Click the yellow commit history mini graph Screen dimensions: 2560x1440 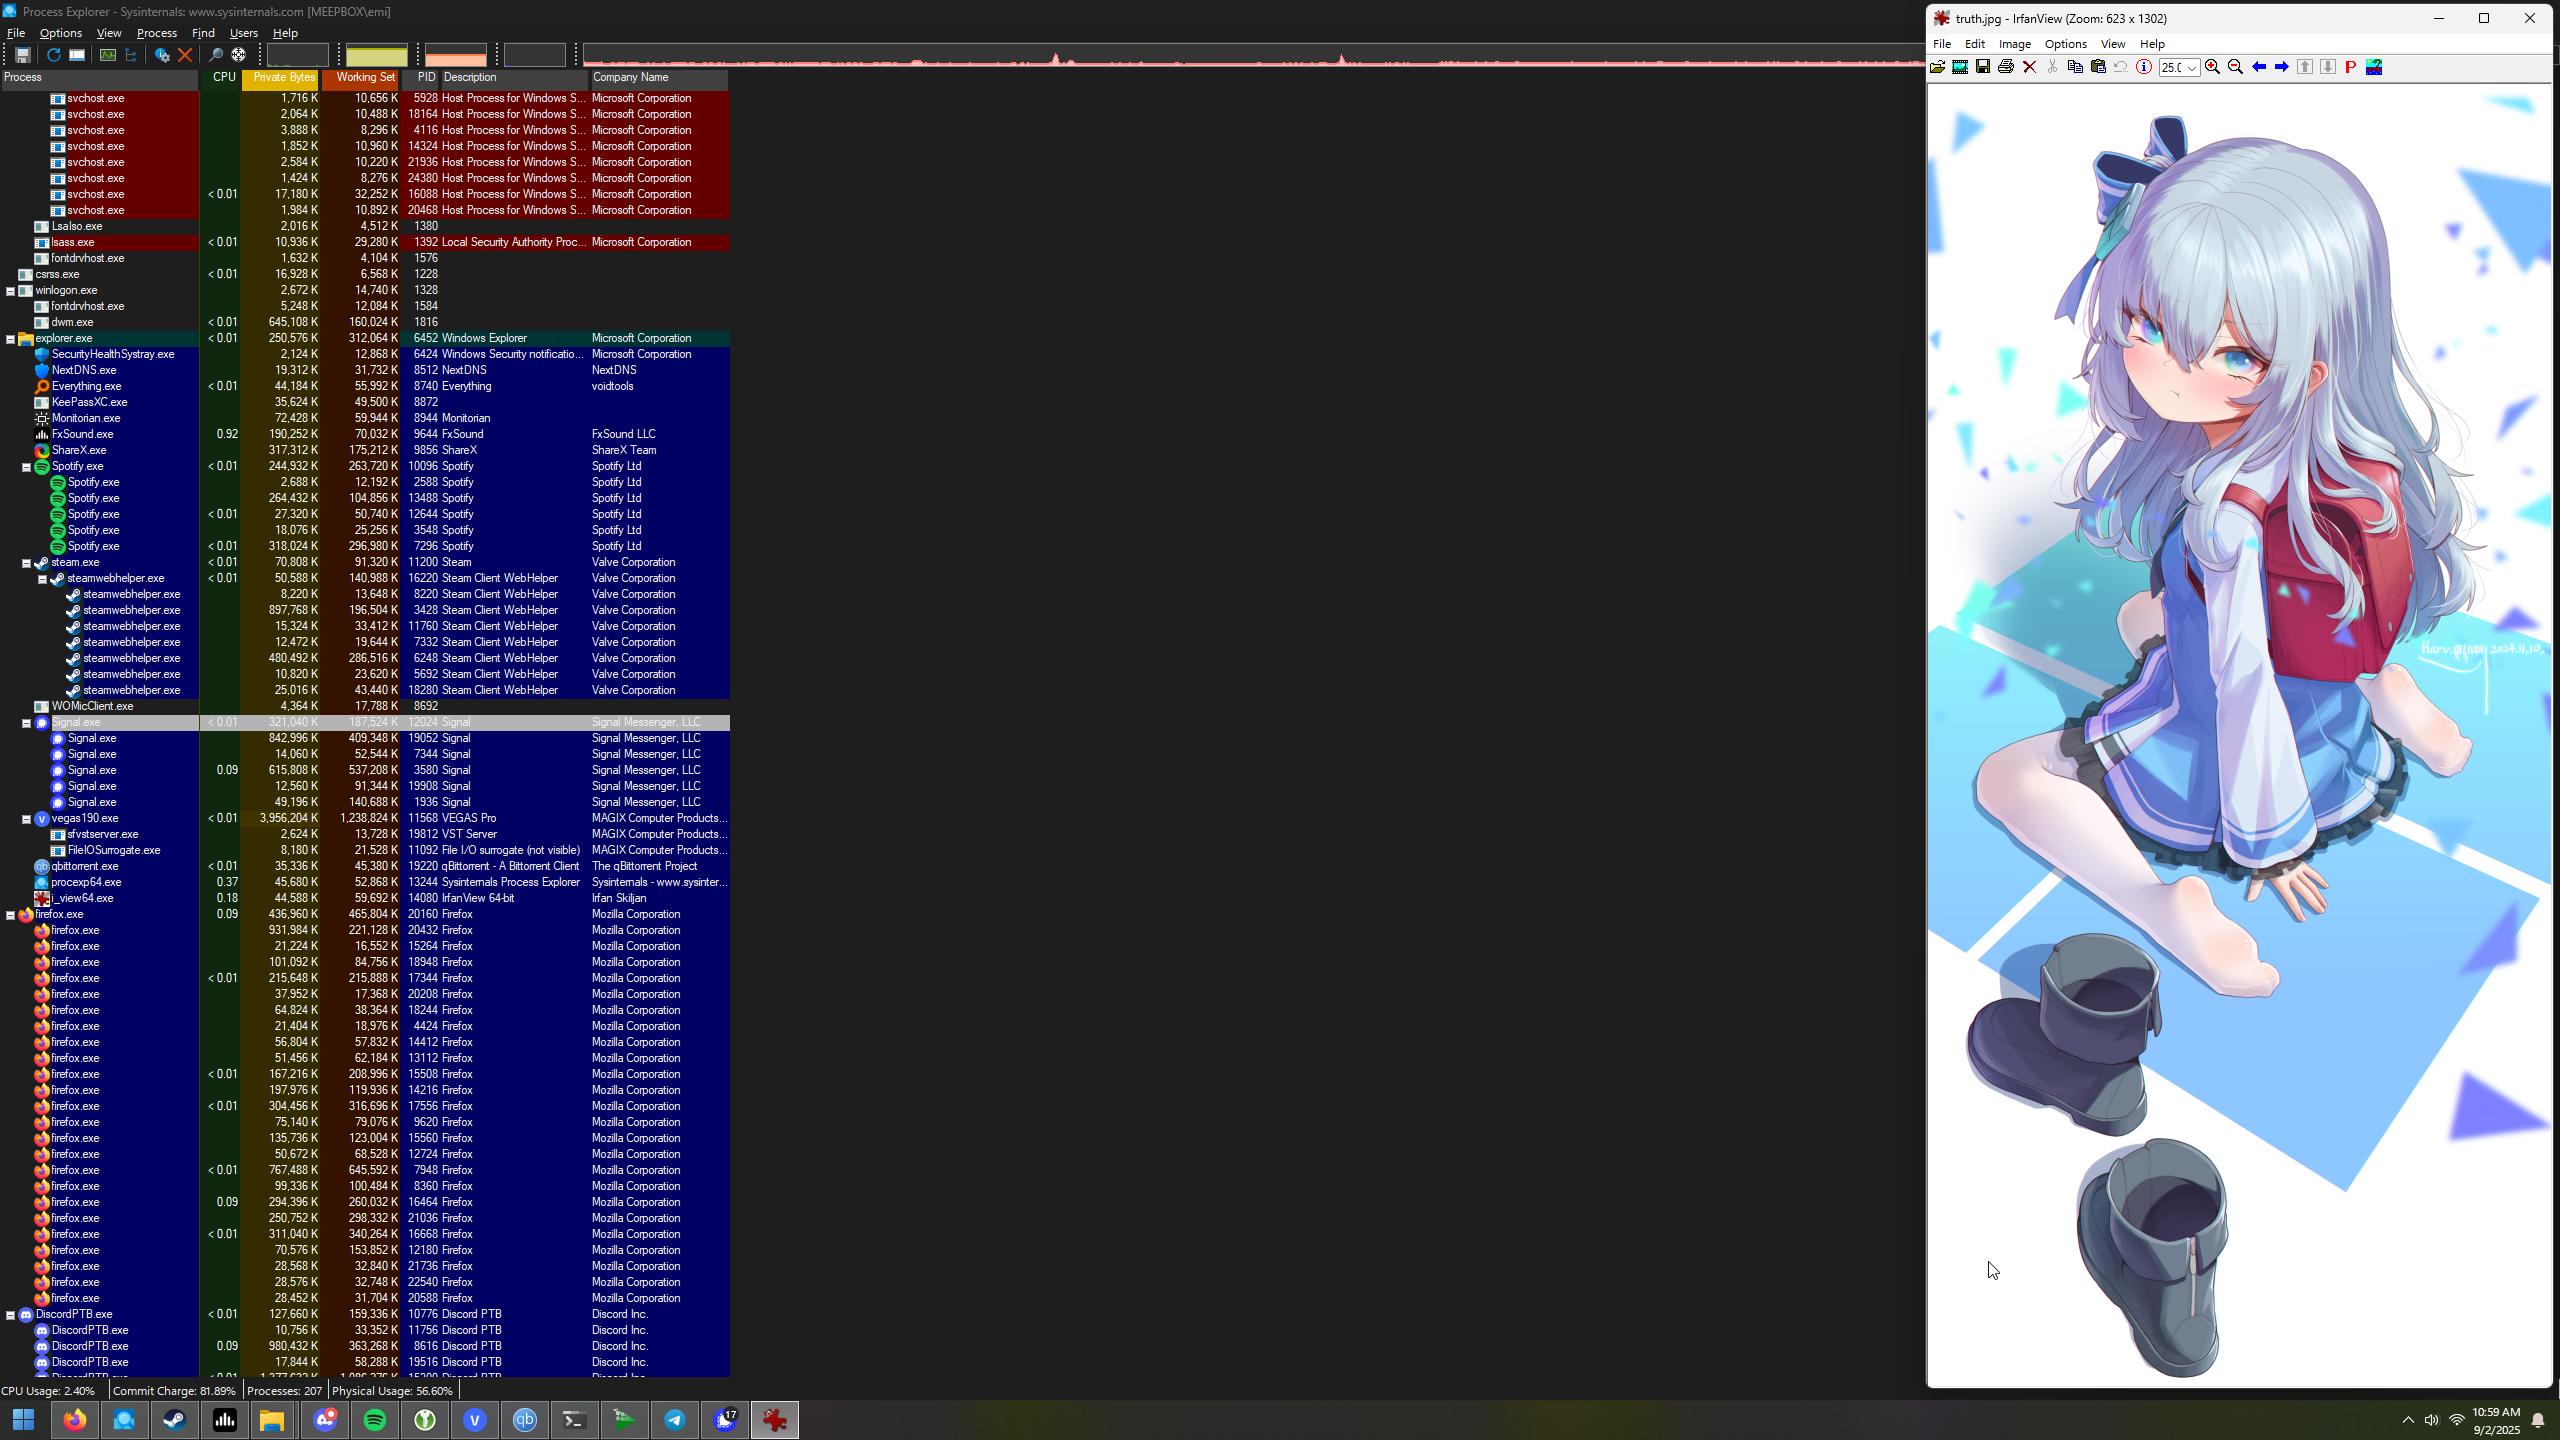376,55
